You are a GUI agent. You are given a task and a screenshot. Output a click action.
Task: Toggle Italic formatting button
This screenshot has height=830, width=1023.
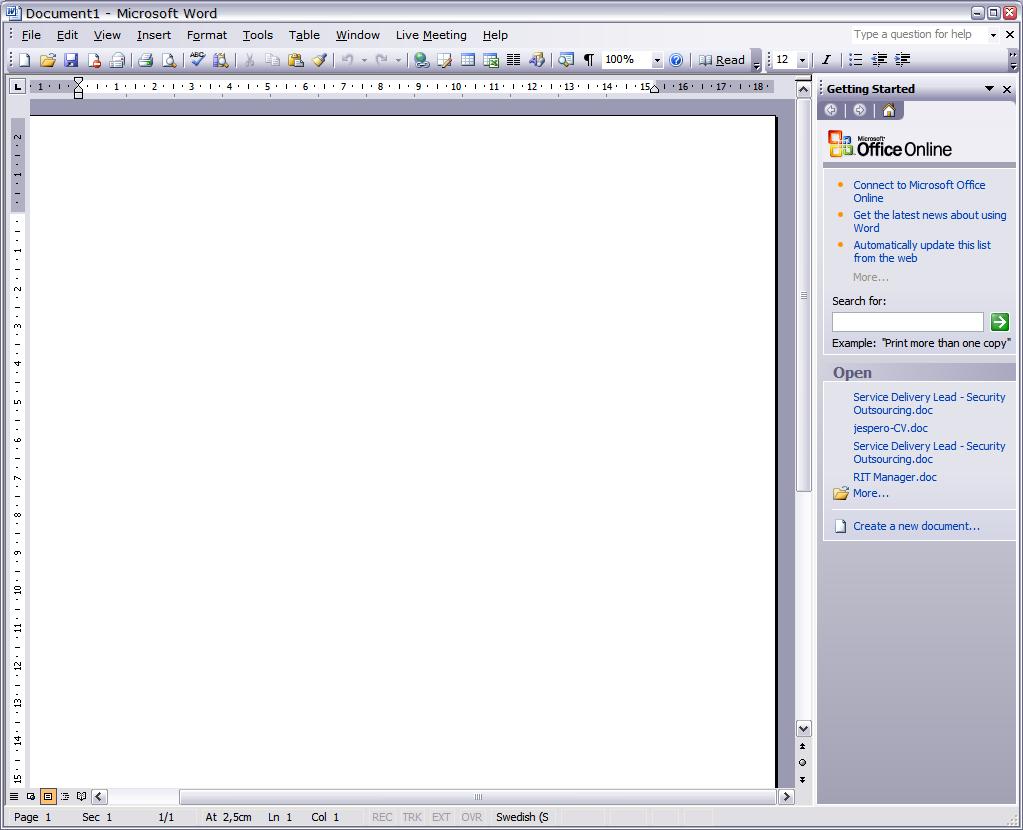[826, 60]
